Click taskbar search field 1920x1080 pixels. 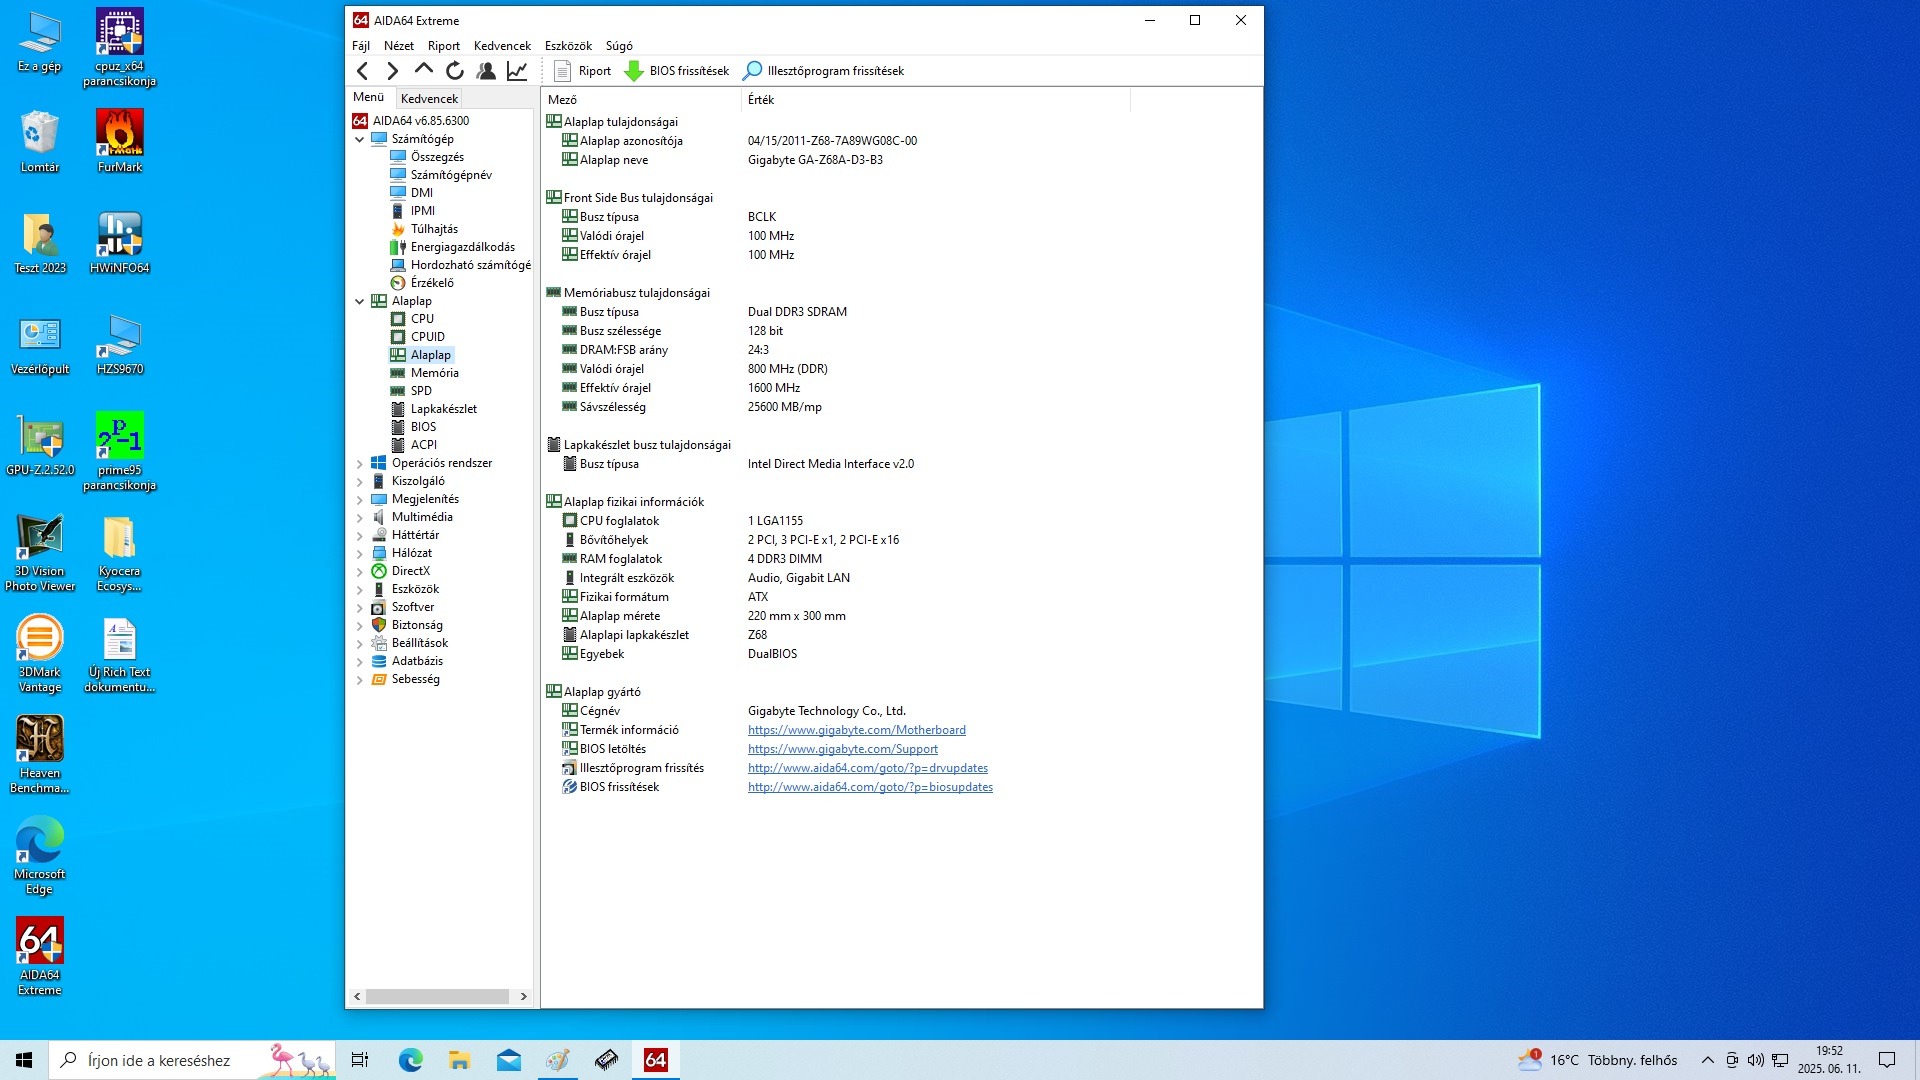tap(192, 1060)
